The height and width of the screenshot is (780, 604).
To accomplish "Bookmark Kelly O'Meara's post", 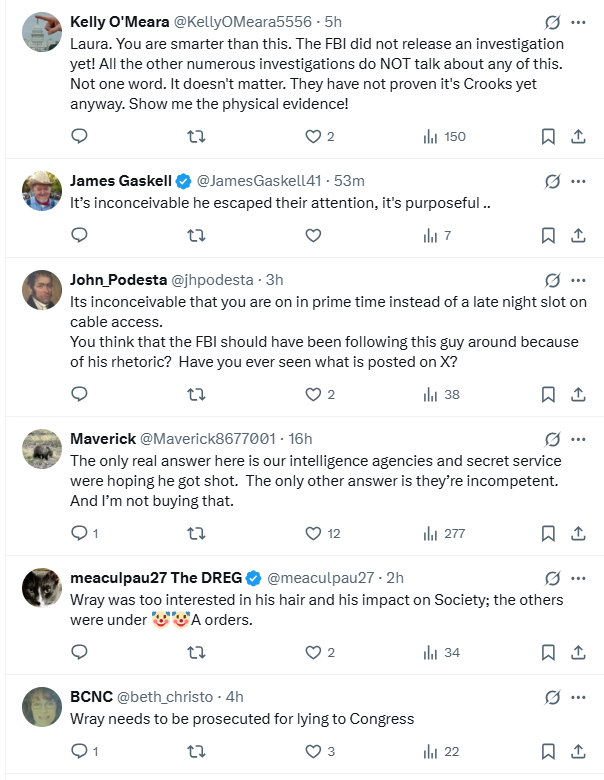I will pos(548,136).
